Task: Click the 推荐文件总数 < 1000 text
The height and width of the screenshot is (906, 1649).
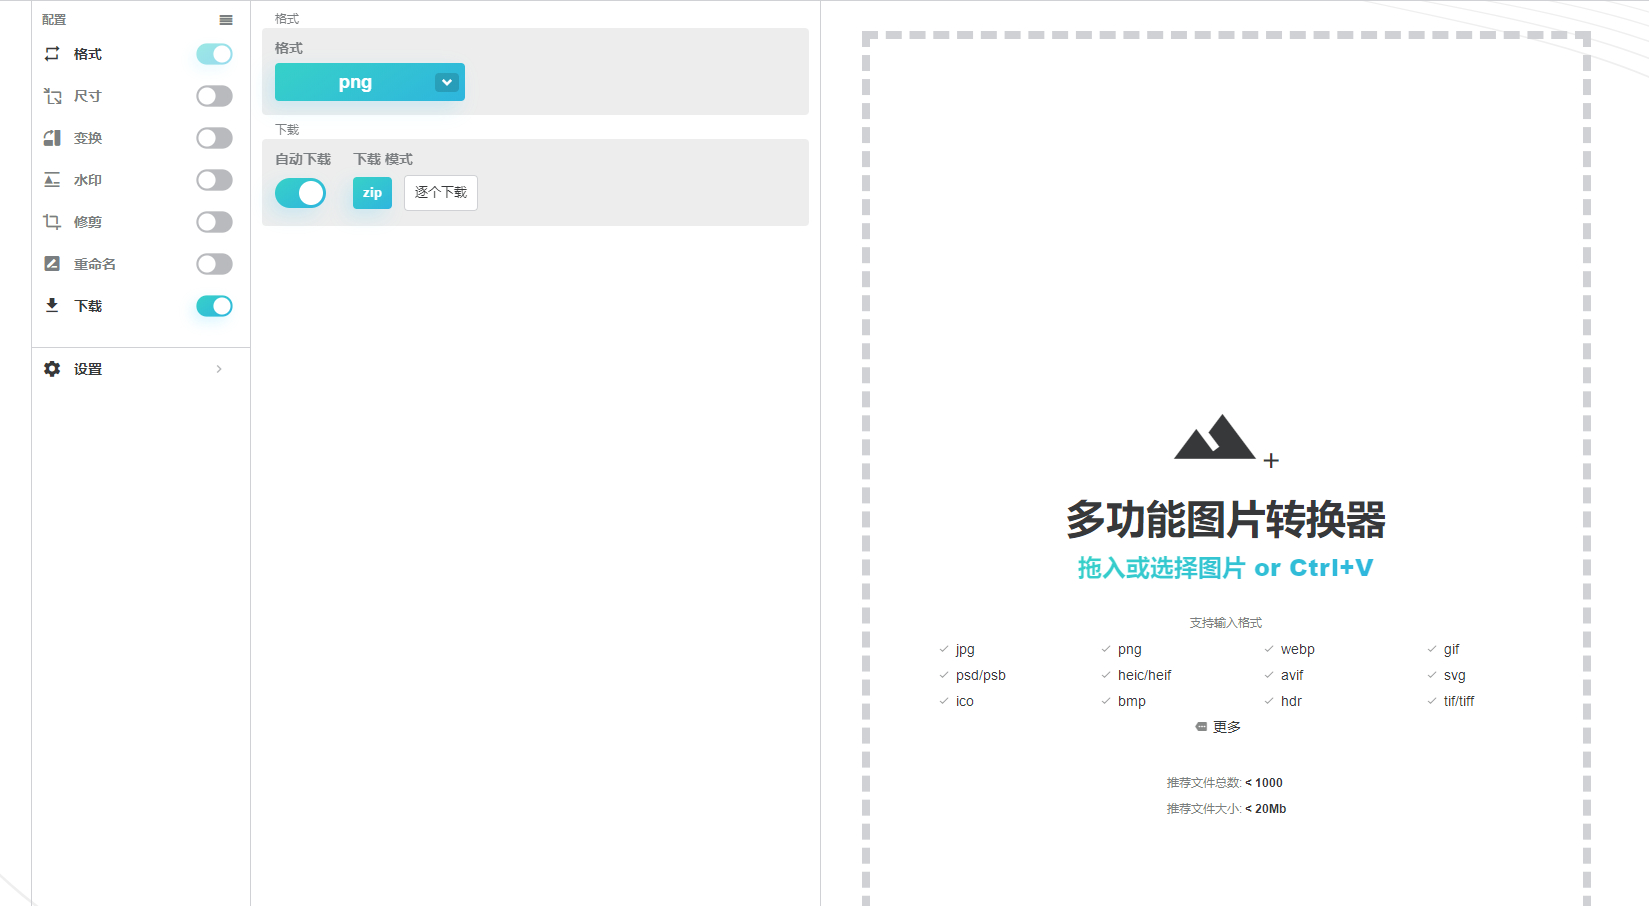Action: click(x=1225, y=783)
